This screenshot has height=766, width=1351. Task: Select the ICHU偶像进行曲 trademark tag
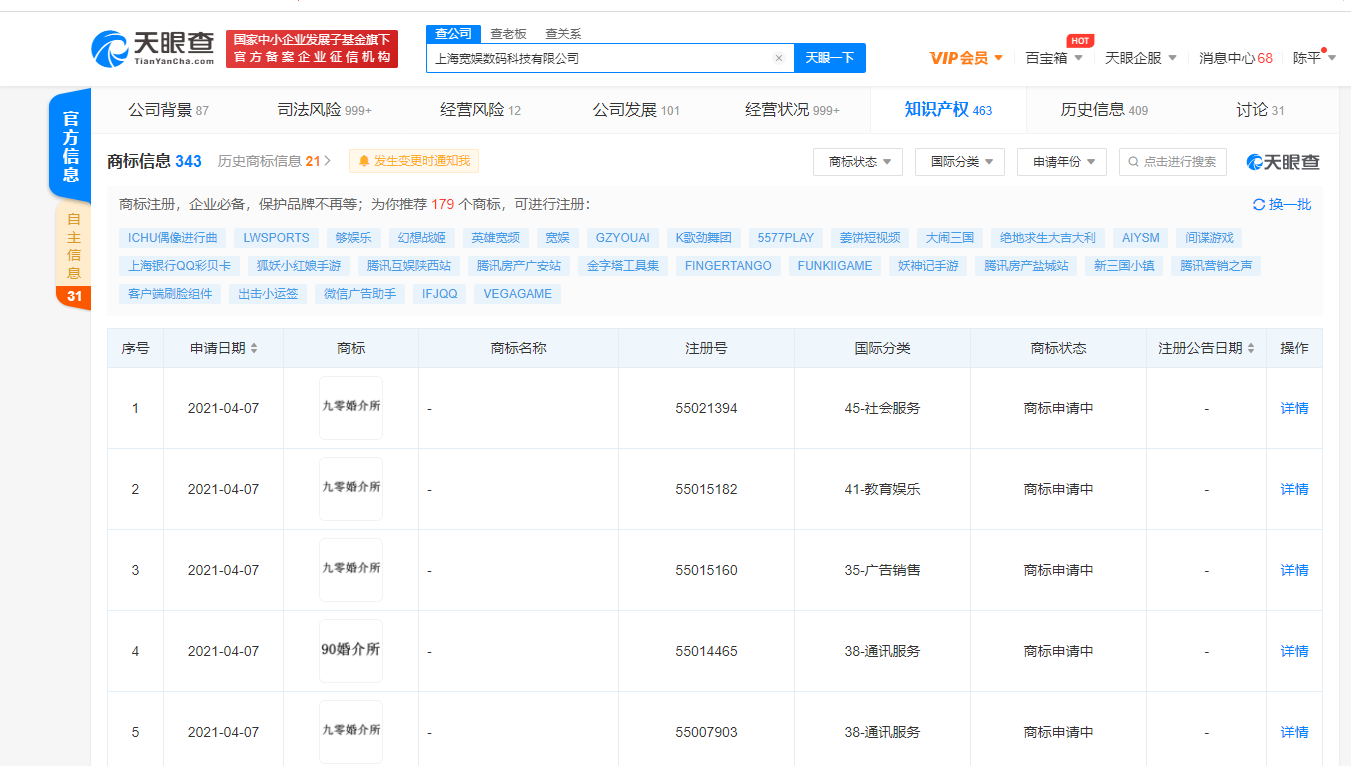coord(172,238)
